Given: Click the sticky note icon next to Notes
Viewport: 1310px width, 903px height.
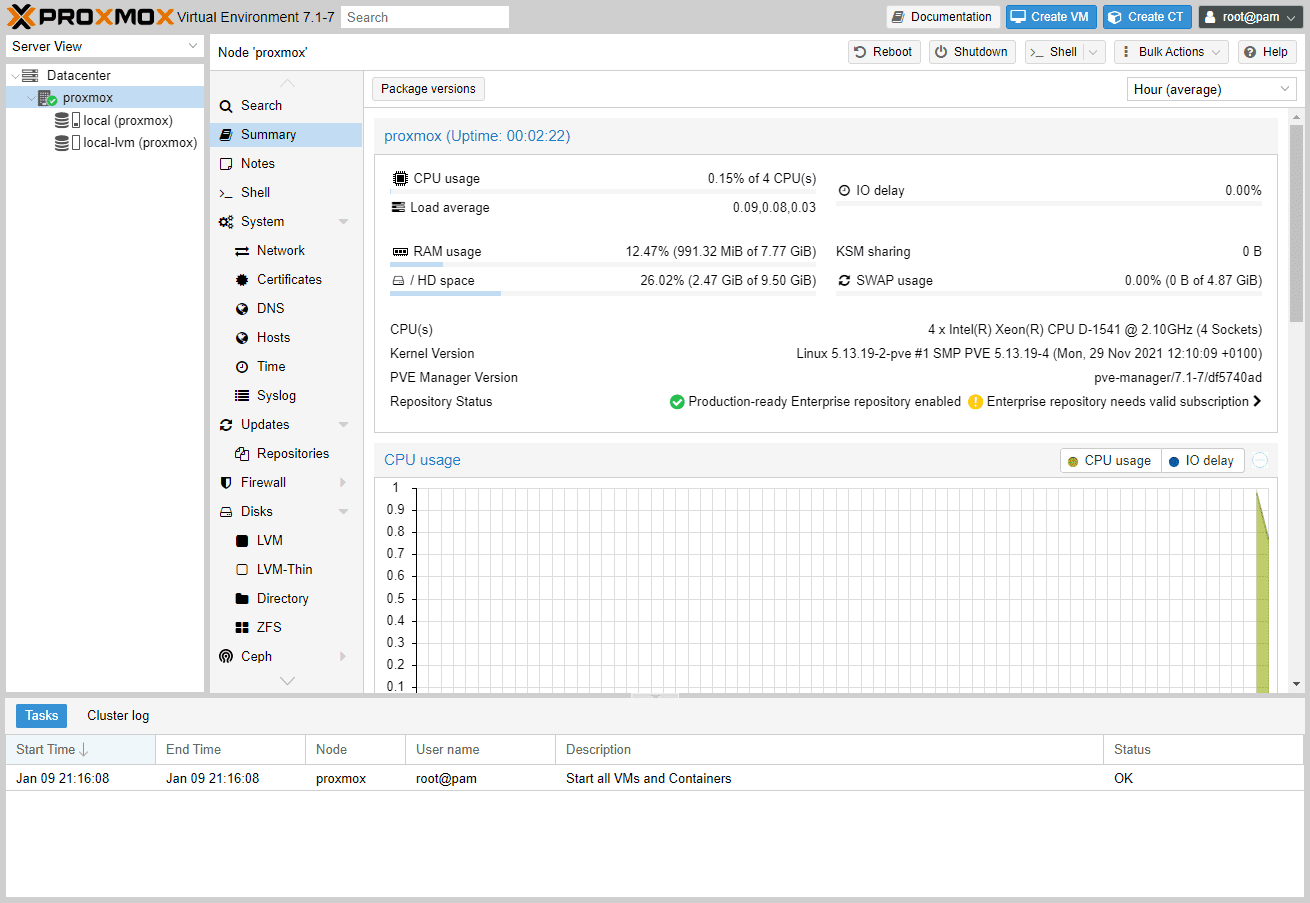Looking at the screenshot, I should [226, 164].
